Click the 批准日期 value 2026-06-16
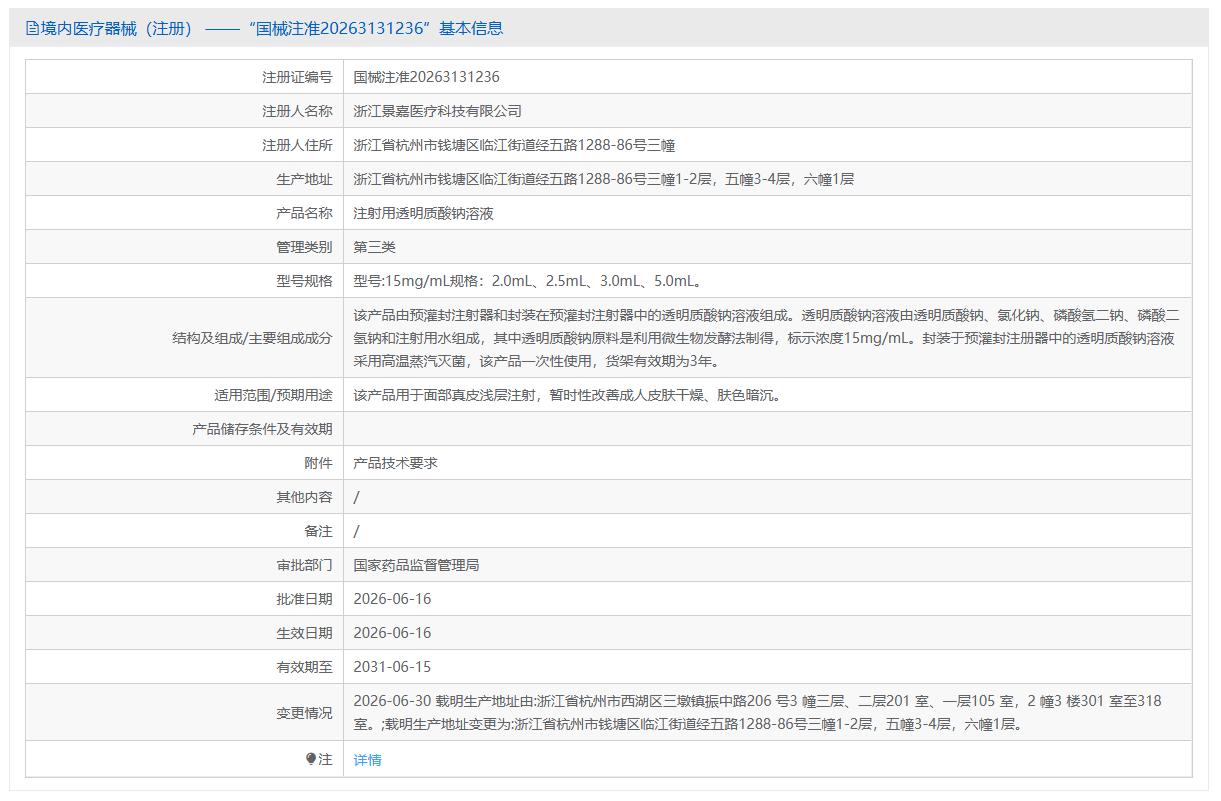The height and width of the screenshot is (801, 1221). tap(393, 599)
